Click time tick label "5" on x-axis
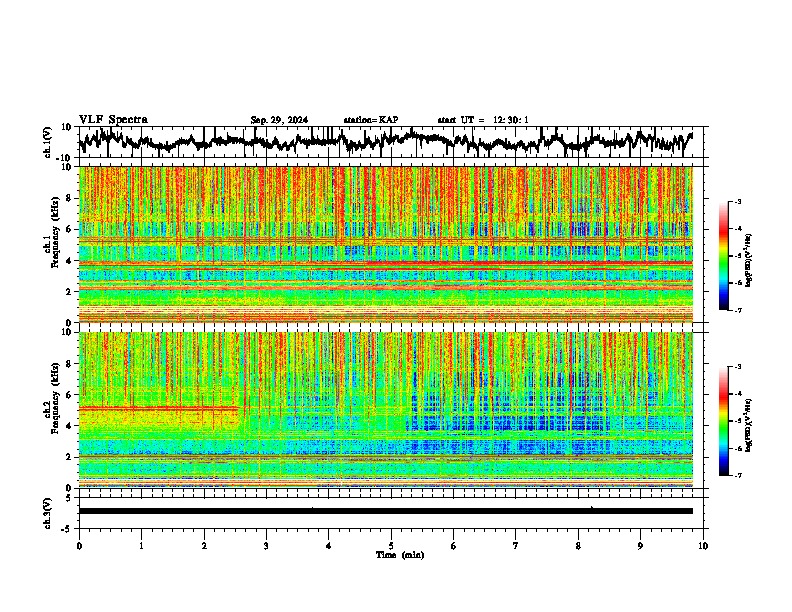The image size is (792, 612). 391,546
